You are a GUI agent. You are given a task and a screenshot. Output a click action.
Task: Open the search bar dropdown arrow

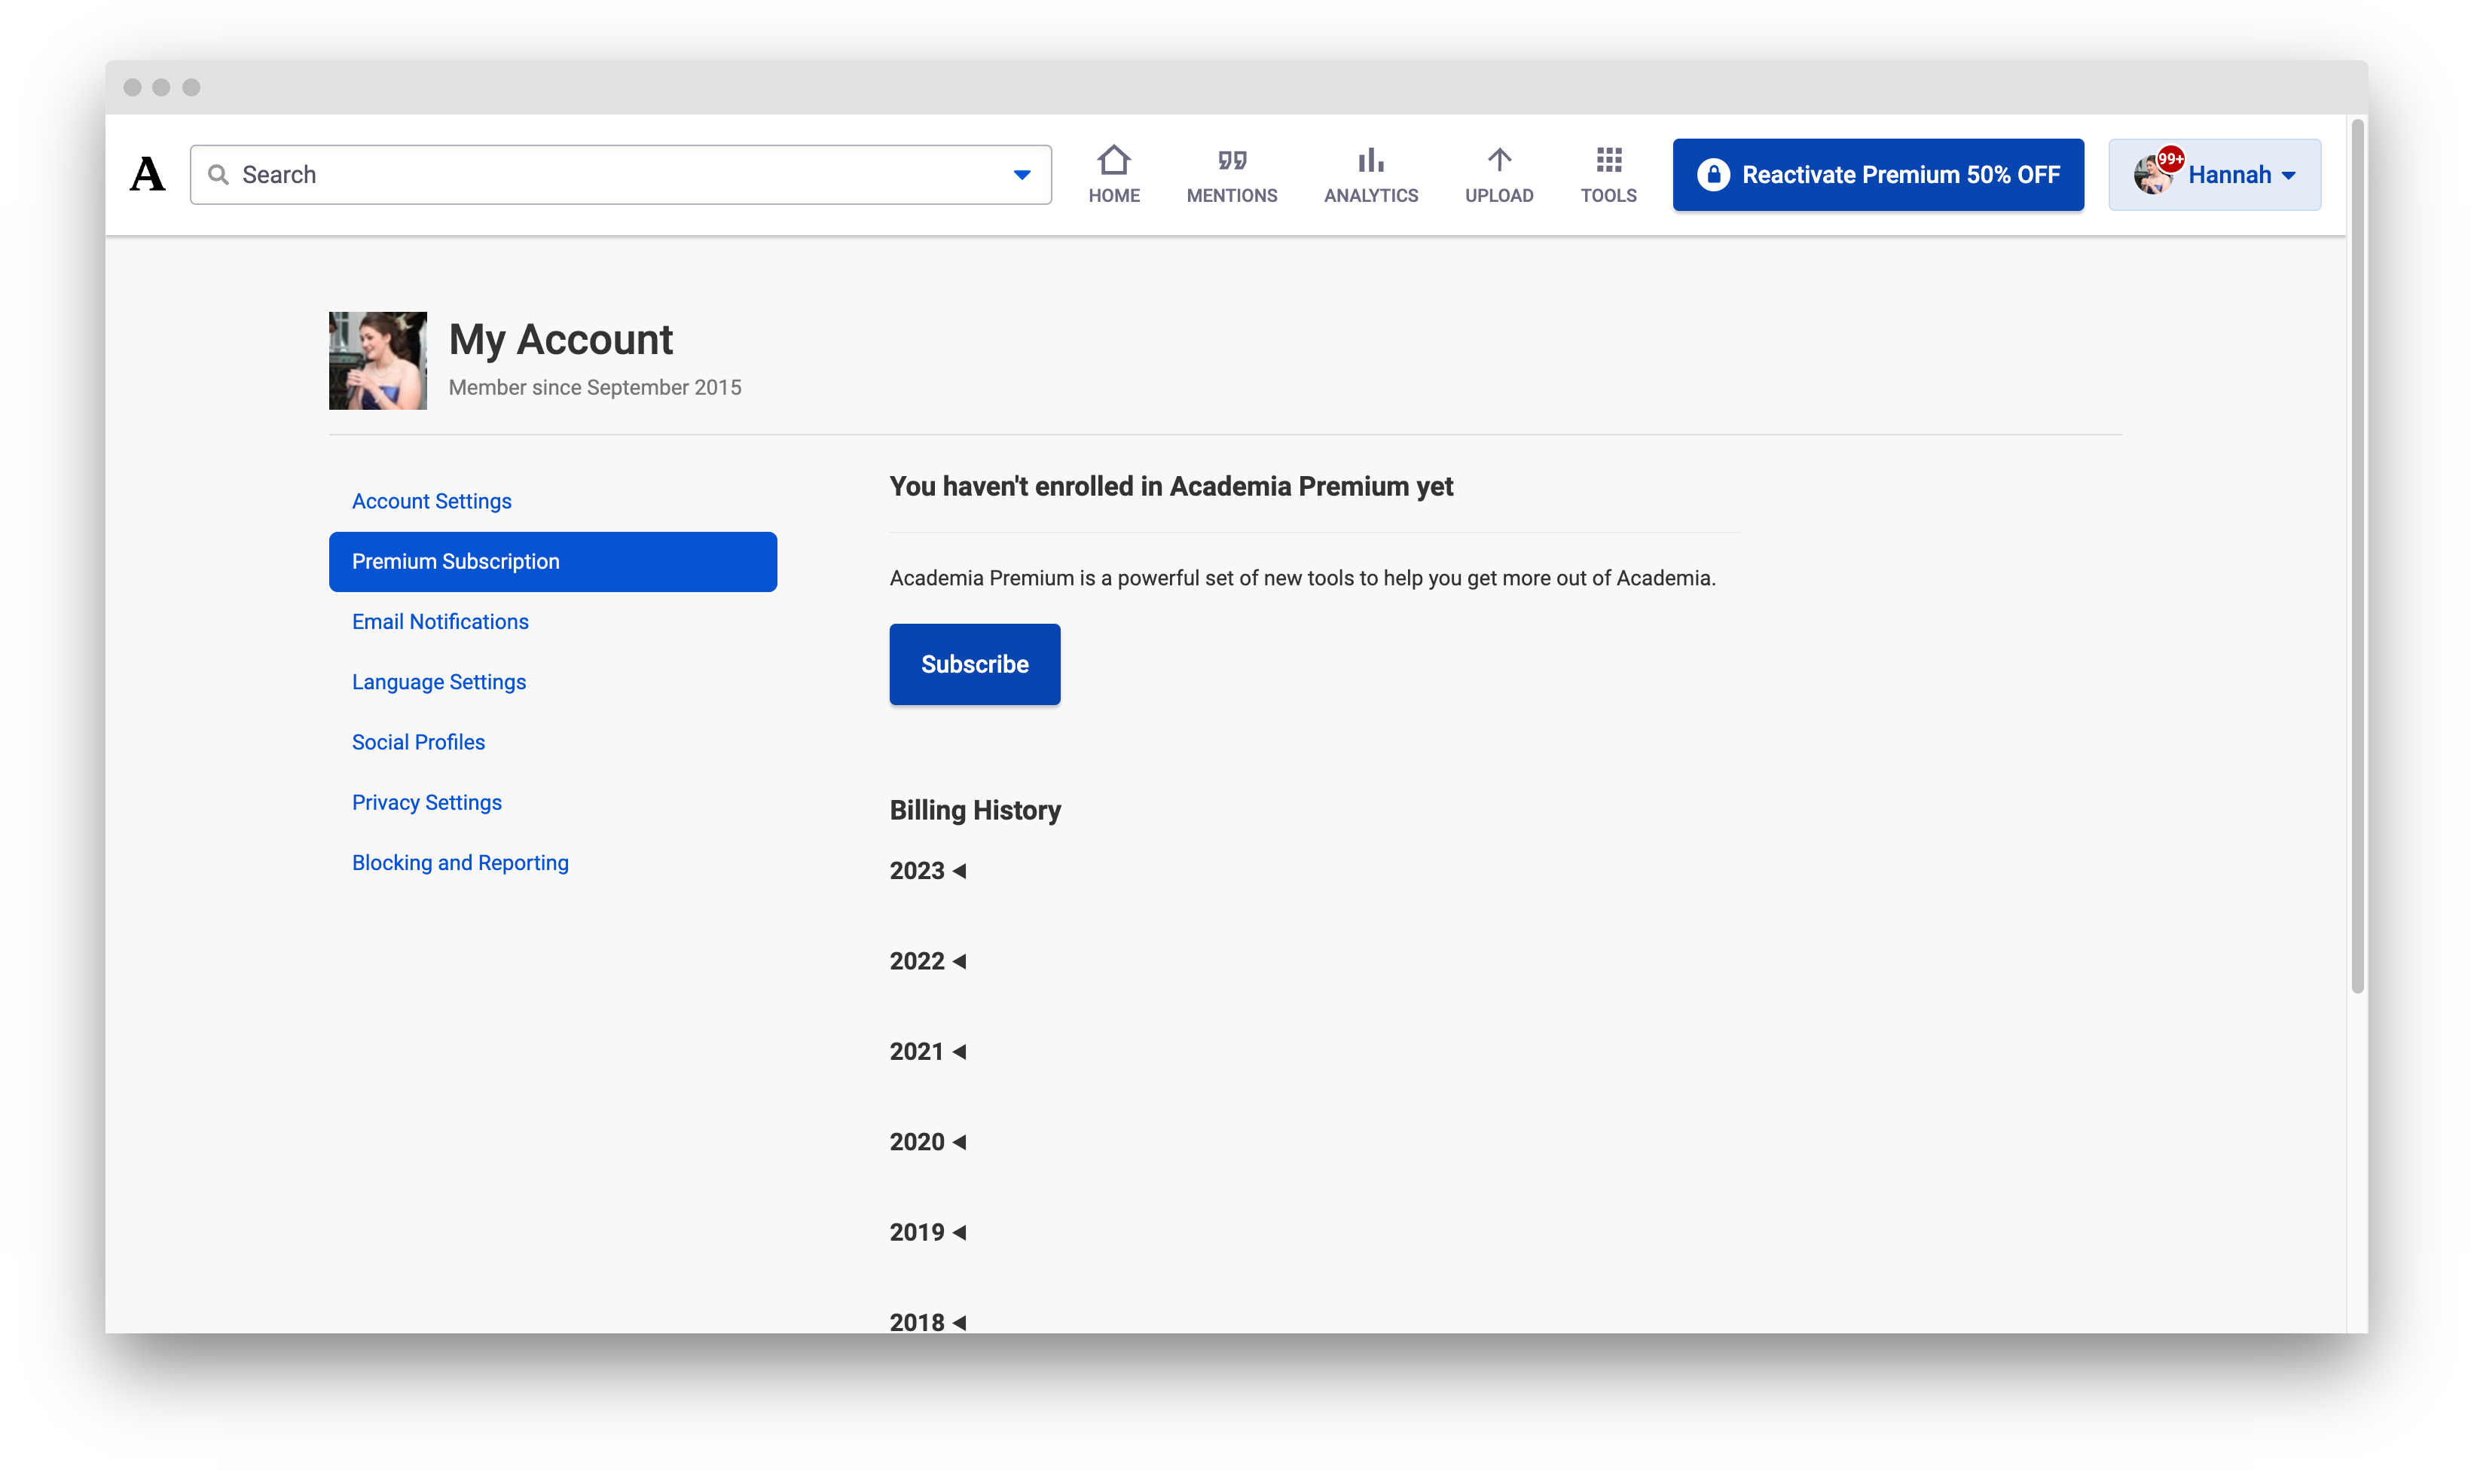coord(1021,175)
